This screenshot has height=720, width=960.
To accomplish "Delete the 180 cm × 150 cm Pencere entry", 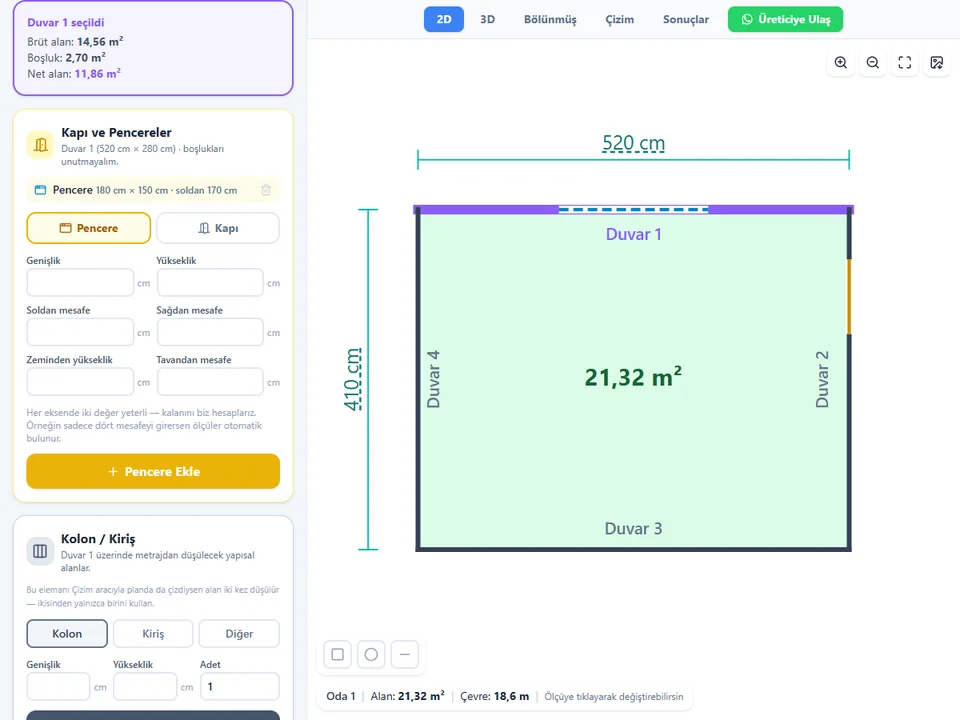I will 266,190.
